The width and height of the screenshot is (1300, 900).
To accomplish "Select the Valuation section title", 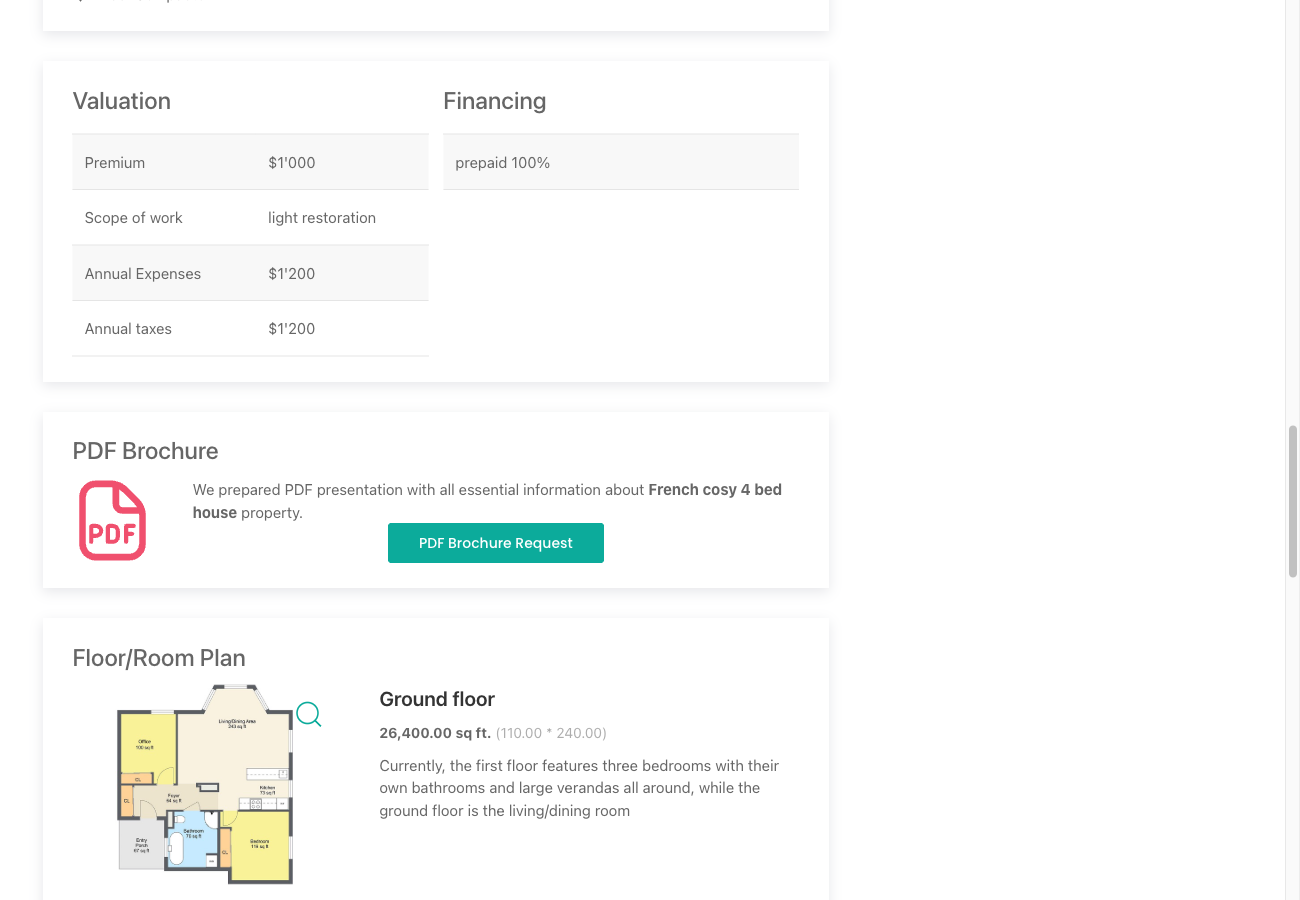I will click(121, 101).
